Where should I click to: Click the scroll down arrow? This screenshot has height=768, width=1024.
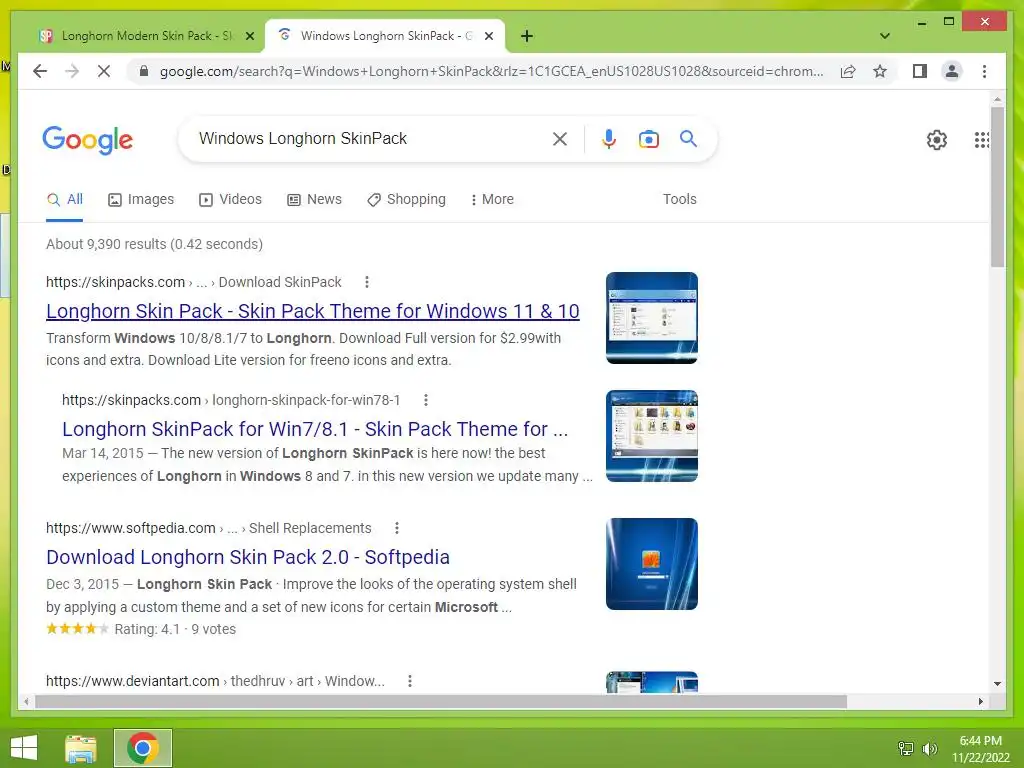997,684
